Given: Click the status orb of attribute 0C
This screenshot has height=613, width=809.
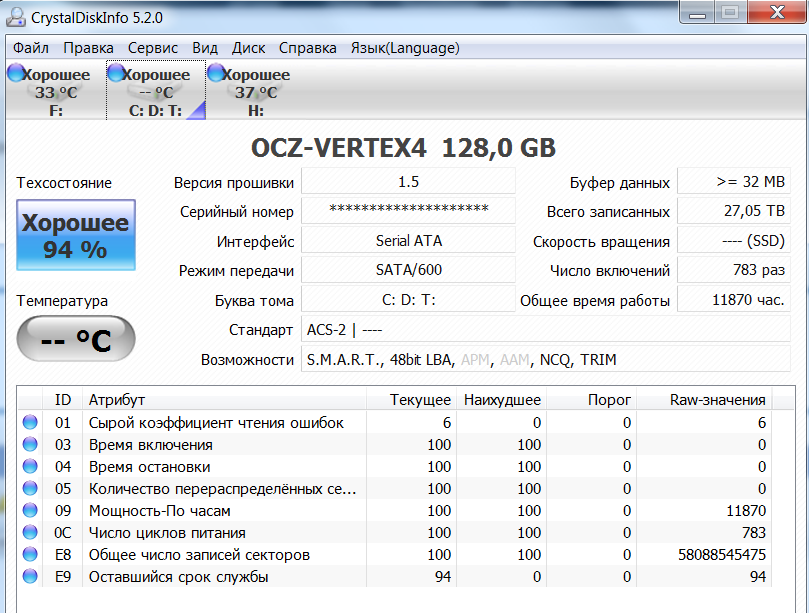Looking at the screenshot, I should [x=30, y=533].
